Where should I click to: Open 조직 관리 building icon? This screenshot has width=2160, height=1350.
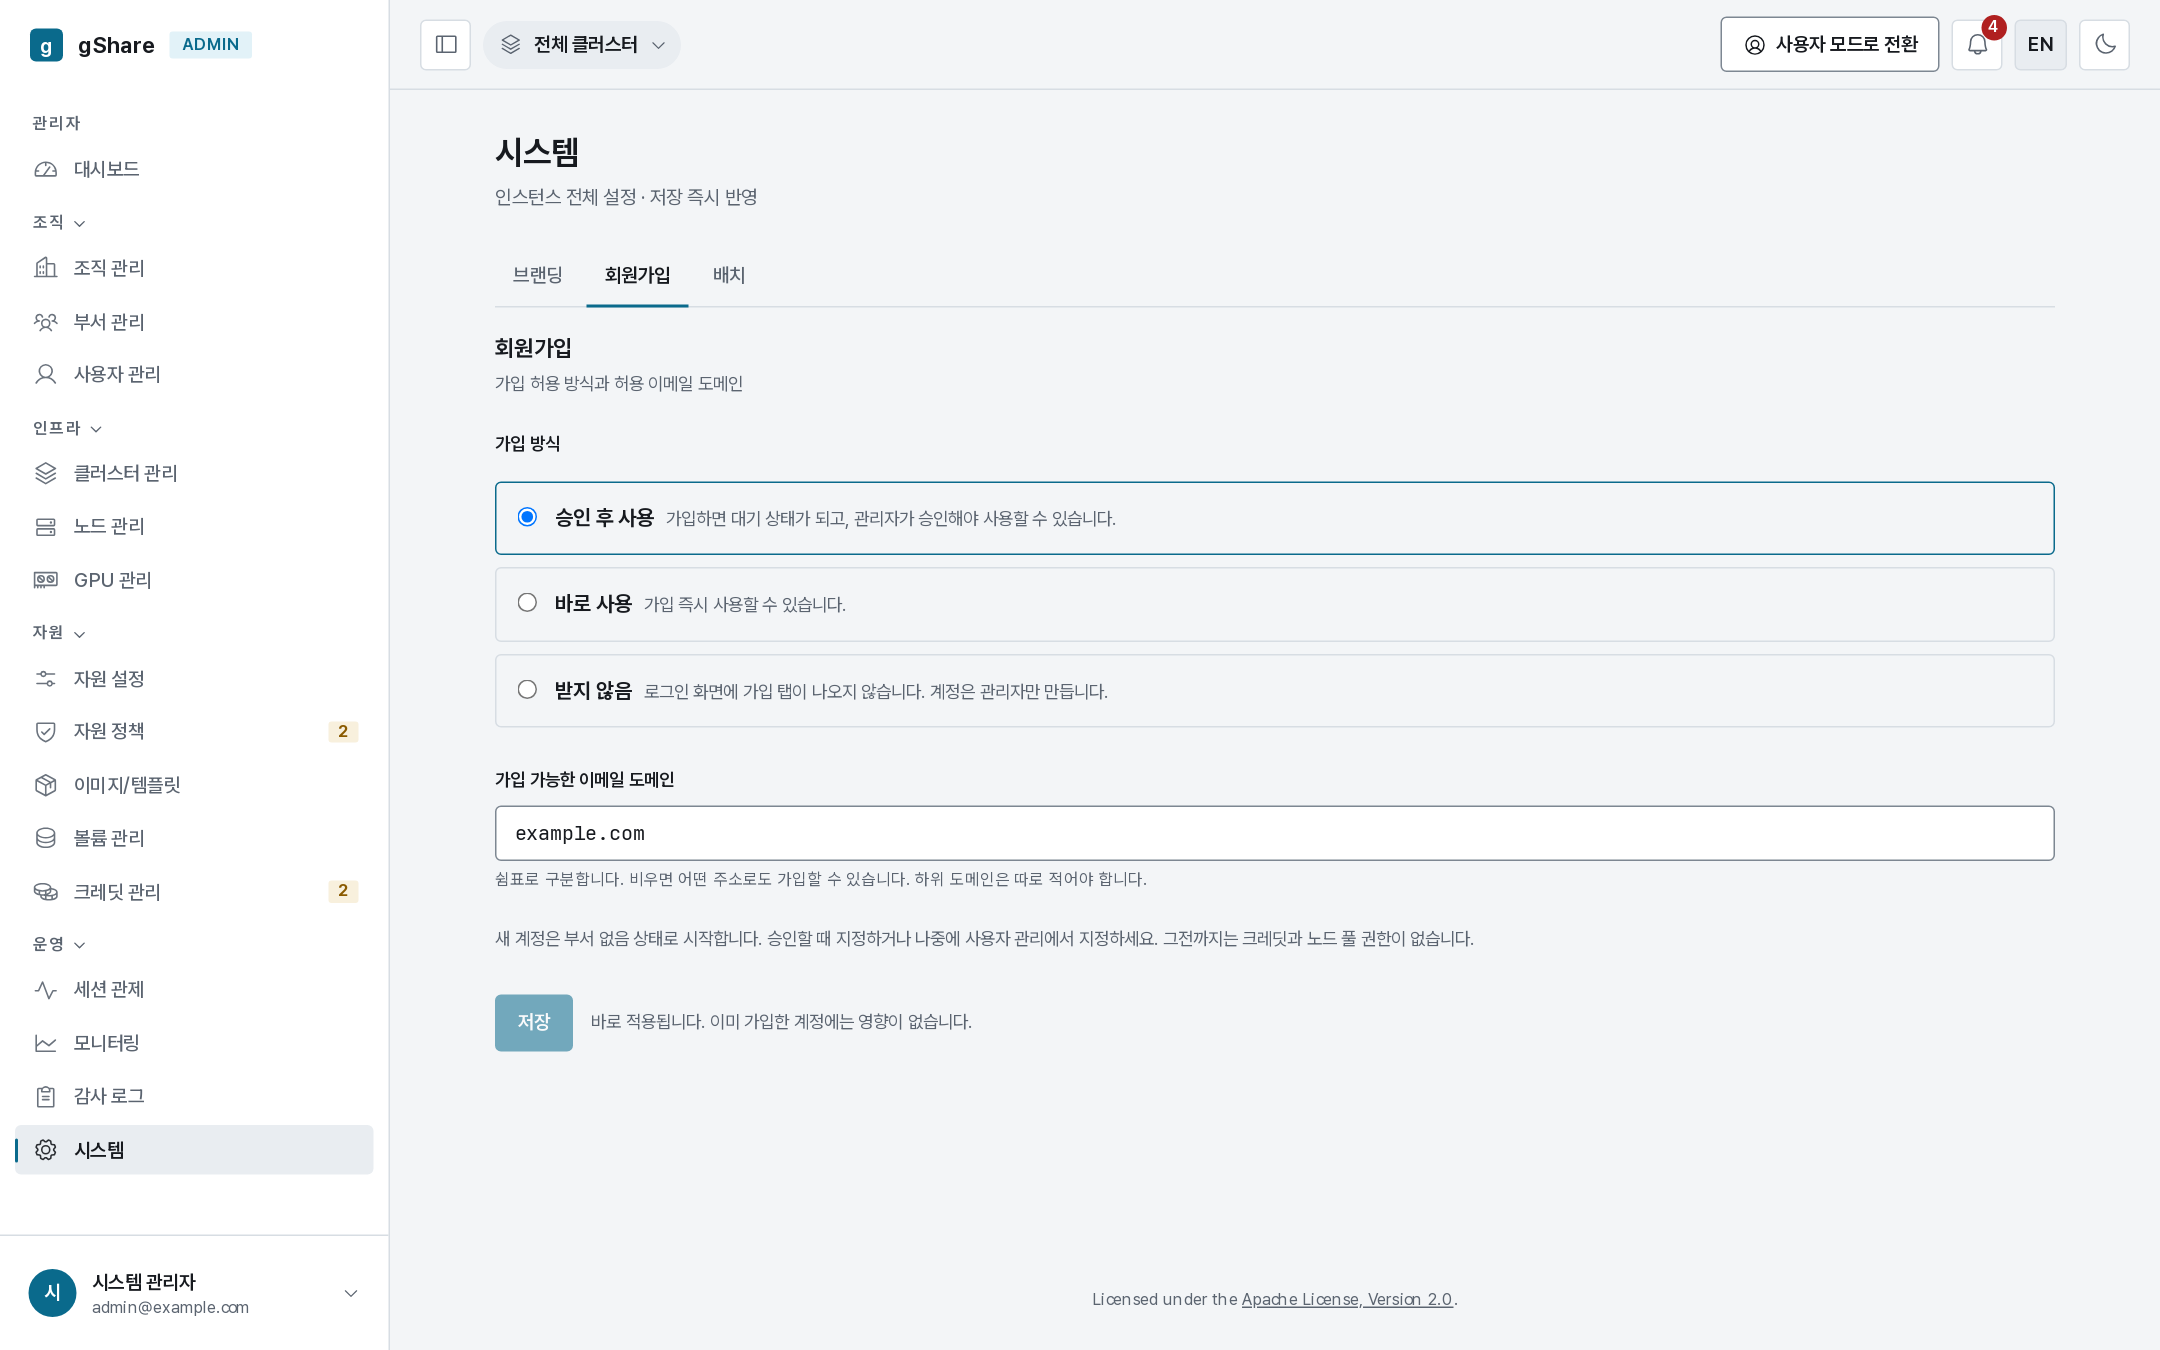pyautogui.click(x=46, y=268)
